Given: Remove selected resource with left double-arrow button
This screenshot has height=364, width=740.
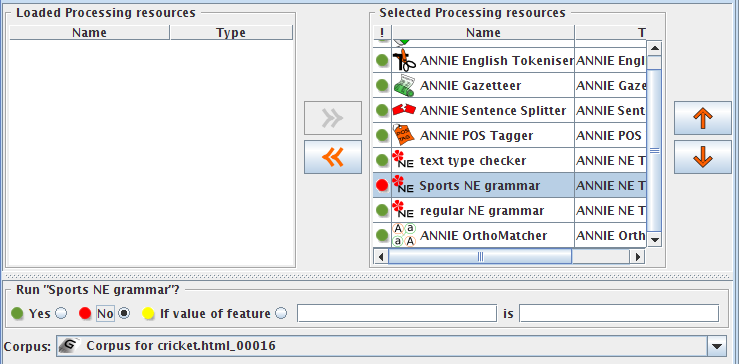Looking at the screenshot, I should point(333,157).
